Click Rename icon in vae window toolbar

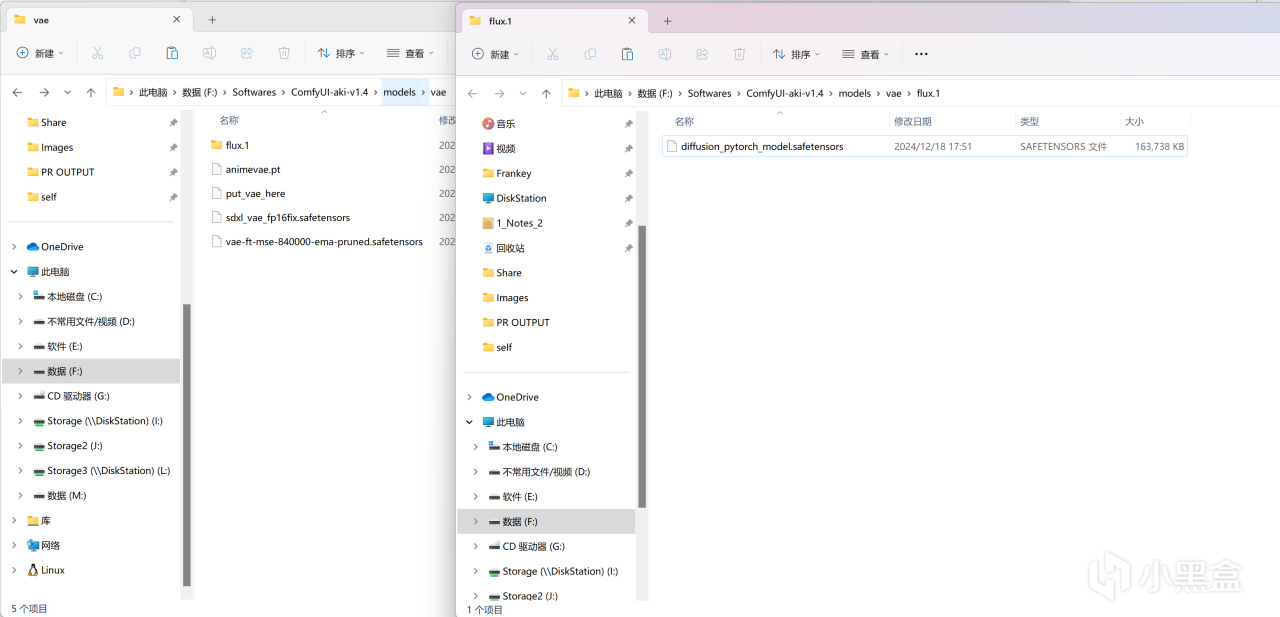click(209, 53)
